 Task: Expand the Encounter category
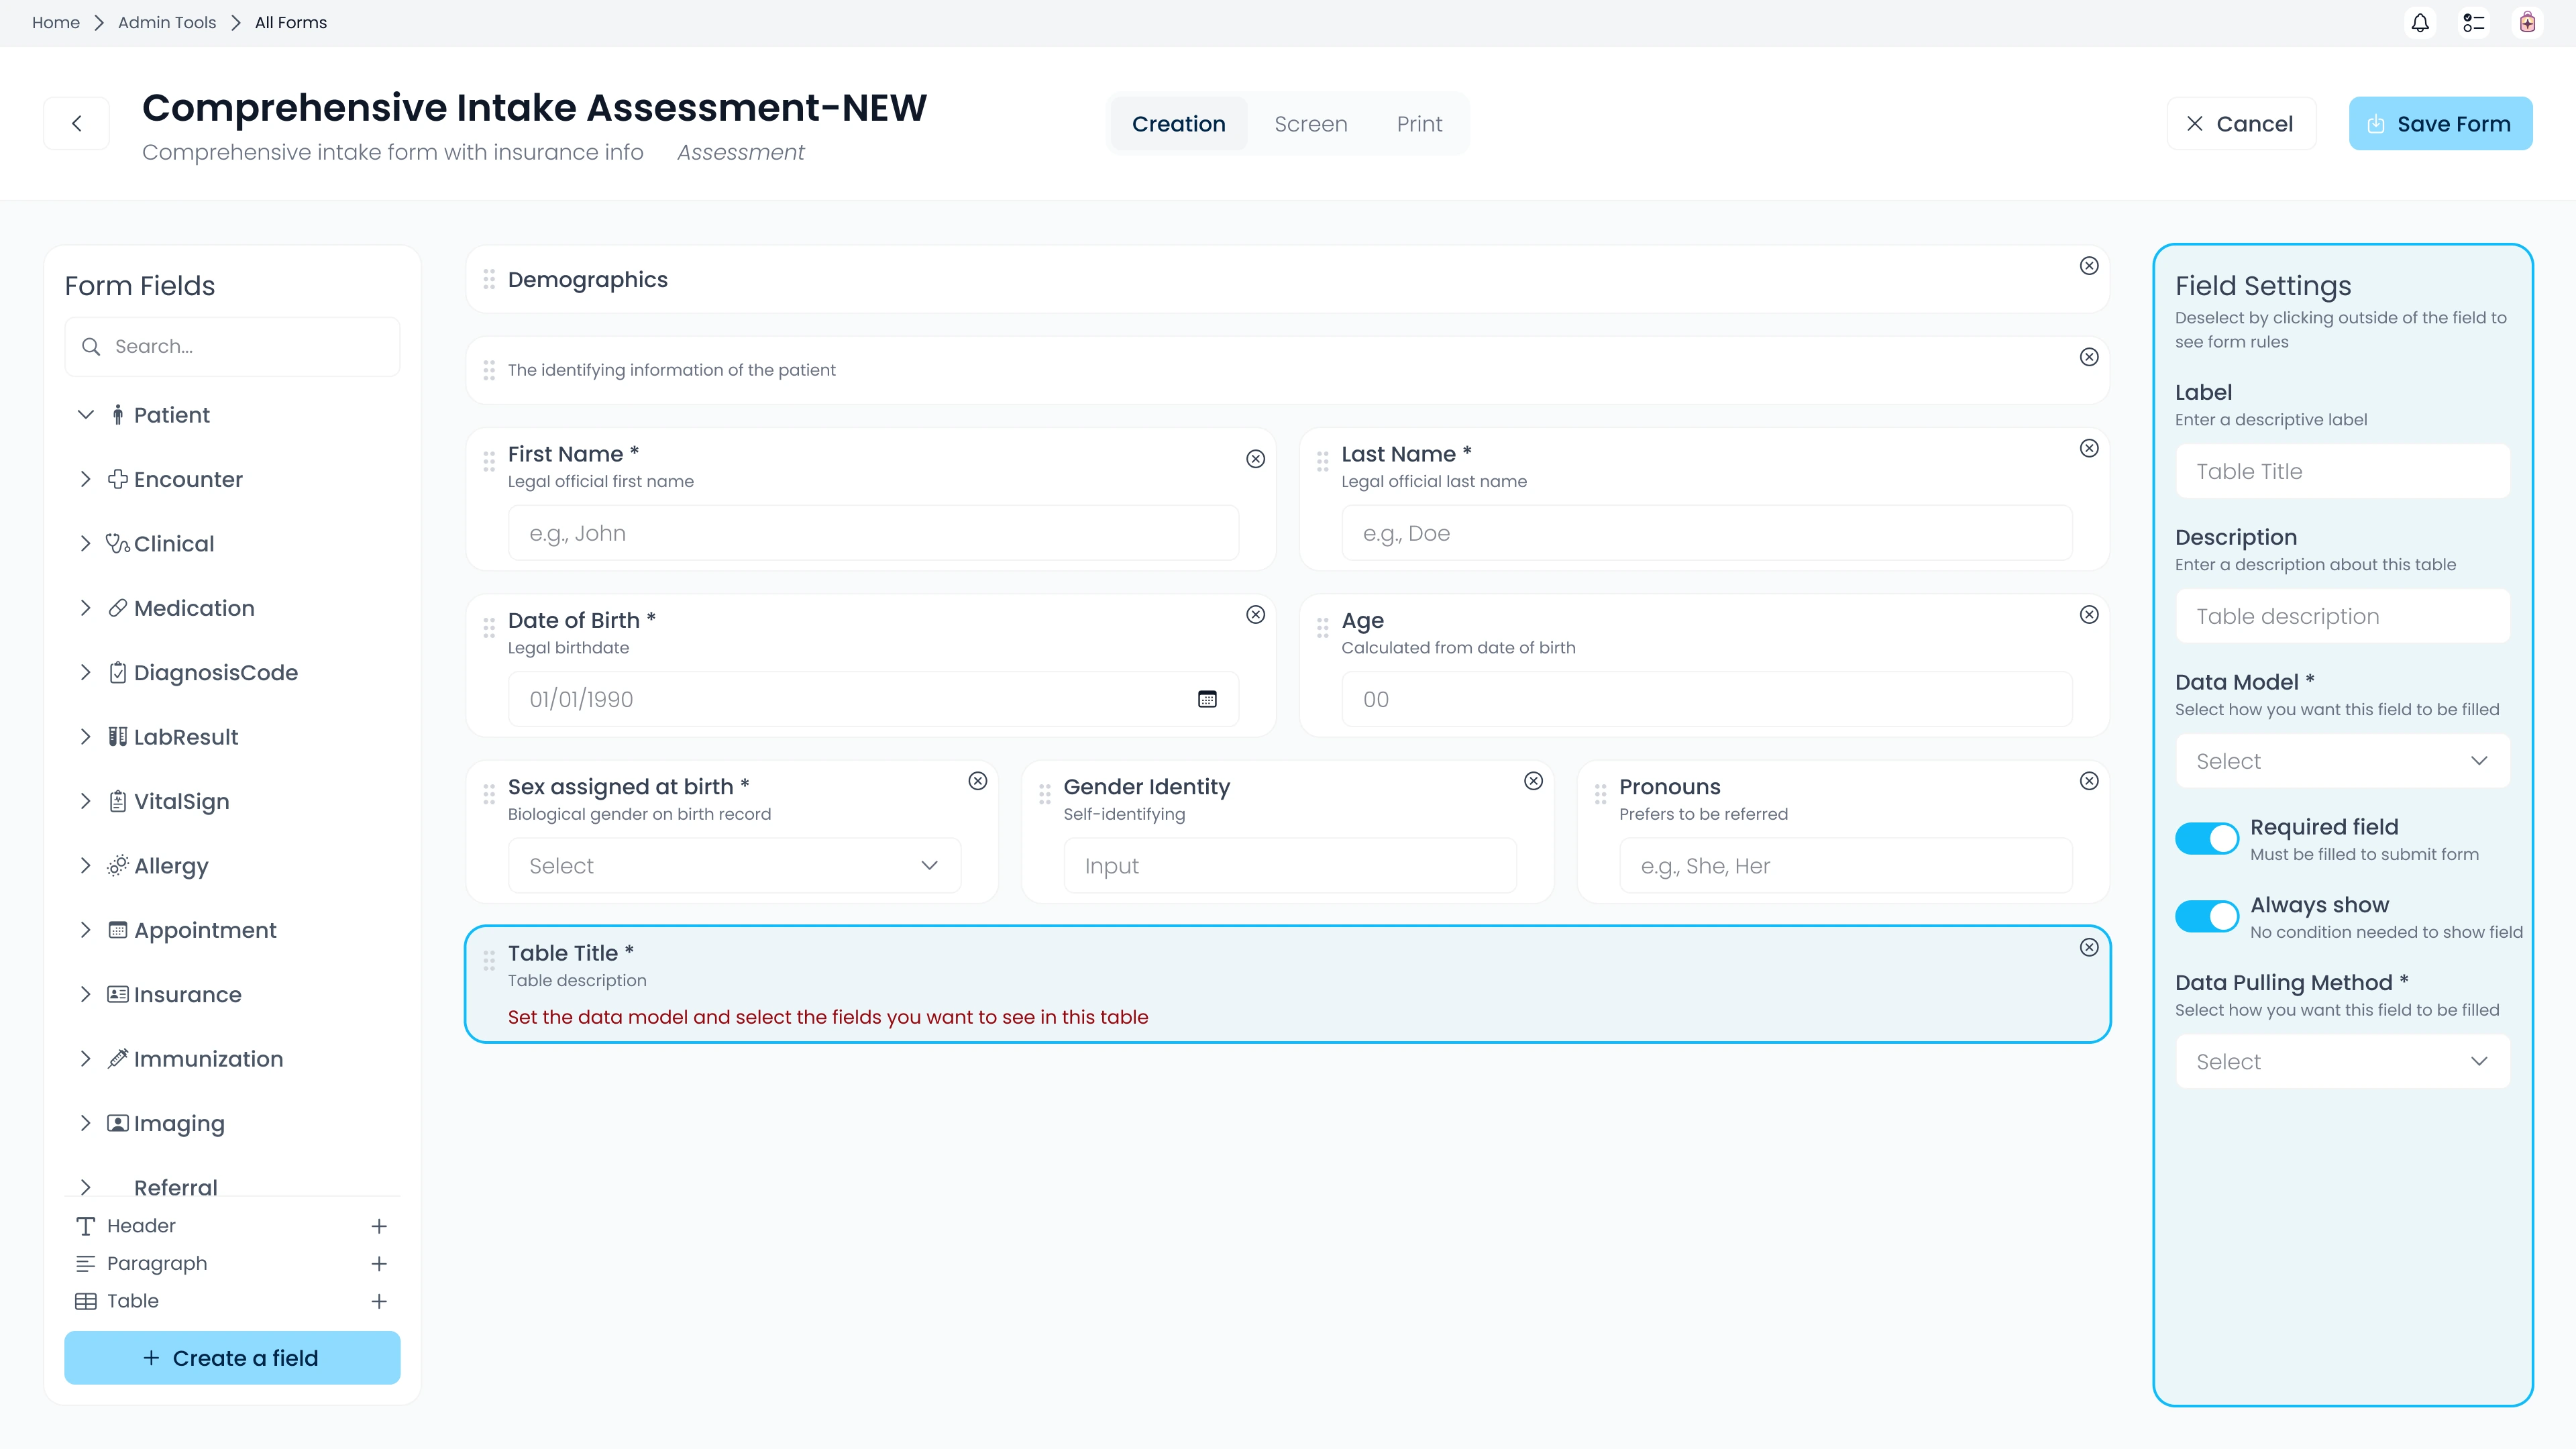(86, 480)
